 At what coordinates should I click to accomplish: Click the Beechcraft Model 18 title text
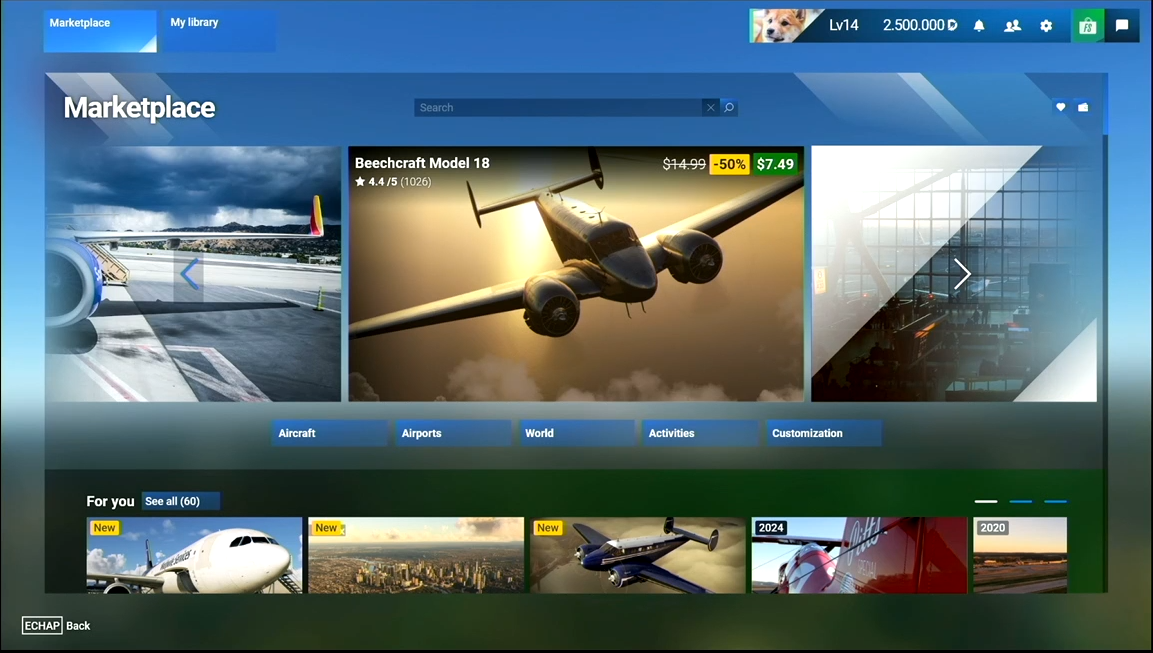pos(422,163)
